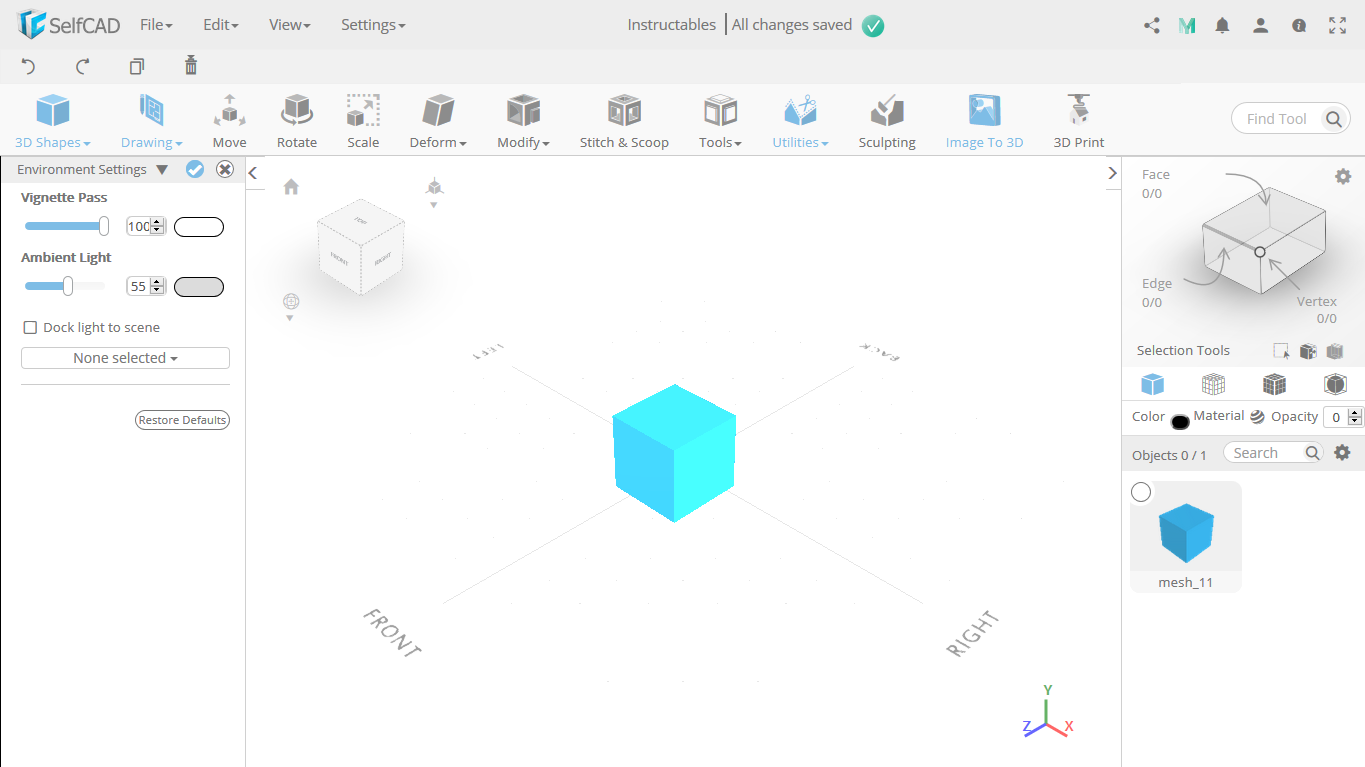Open the notifications bell

point(1222,26)
